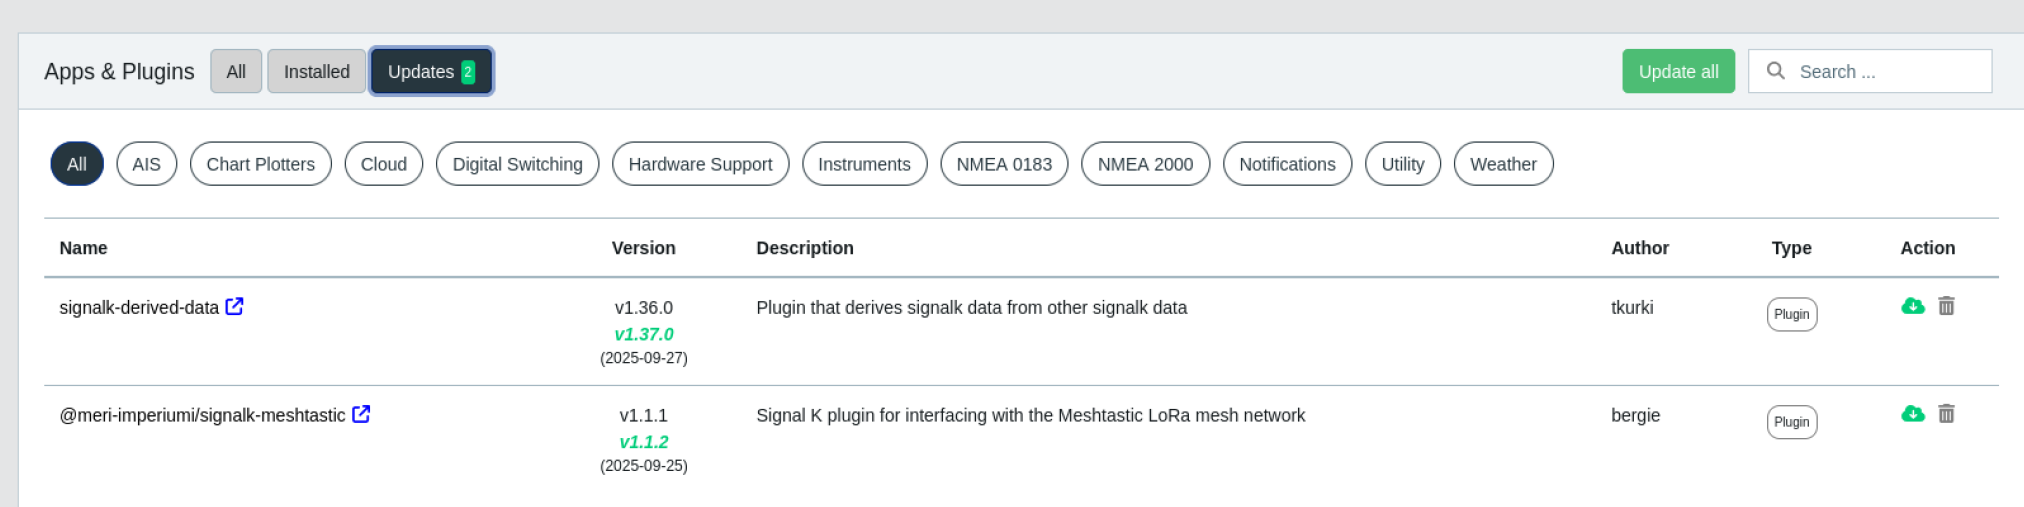Choose the Weather category chip

[1503, 164]
